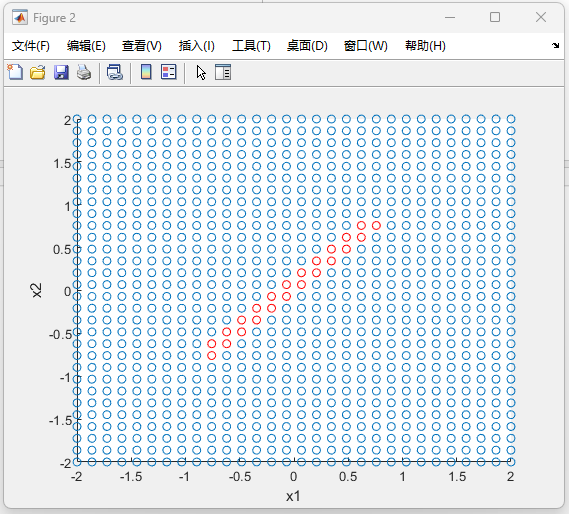Click the New Figure toolbar icon

pyautogui.click(x=15, y=72)
